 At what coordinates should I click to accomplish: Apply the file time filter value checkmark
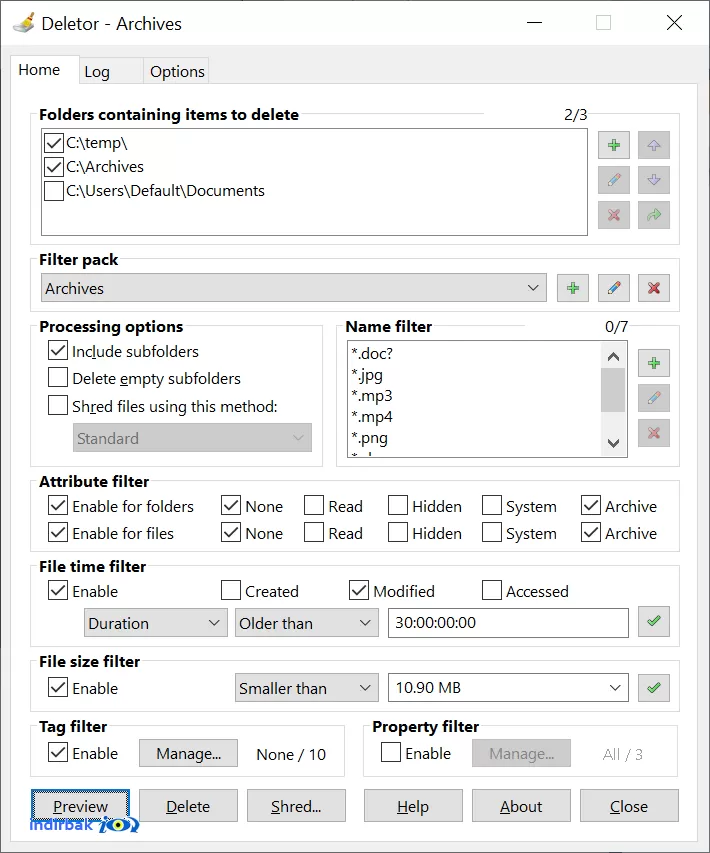(x=653, y=621)
